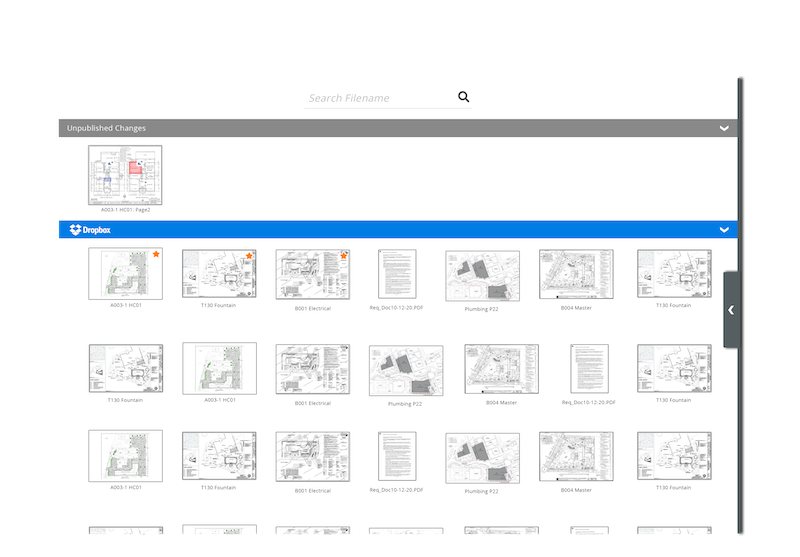Screen dimensions: 800x557
Task: Open Plumbing P22 thumbnail in second Dropbox row
Action: coord(406,371)
